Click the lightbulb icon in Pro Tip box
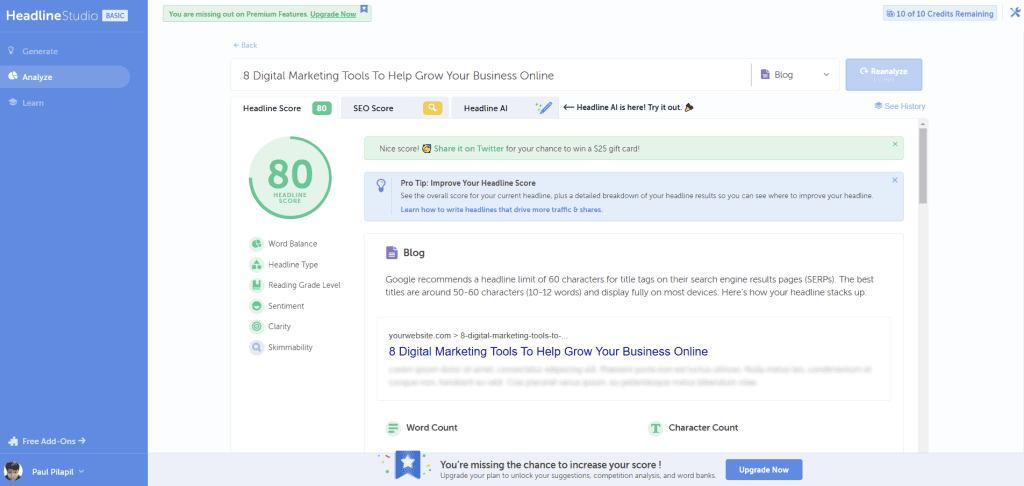The image size is (1024, 486). (x=381, y=186)
